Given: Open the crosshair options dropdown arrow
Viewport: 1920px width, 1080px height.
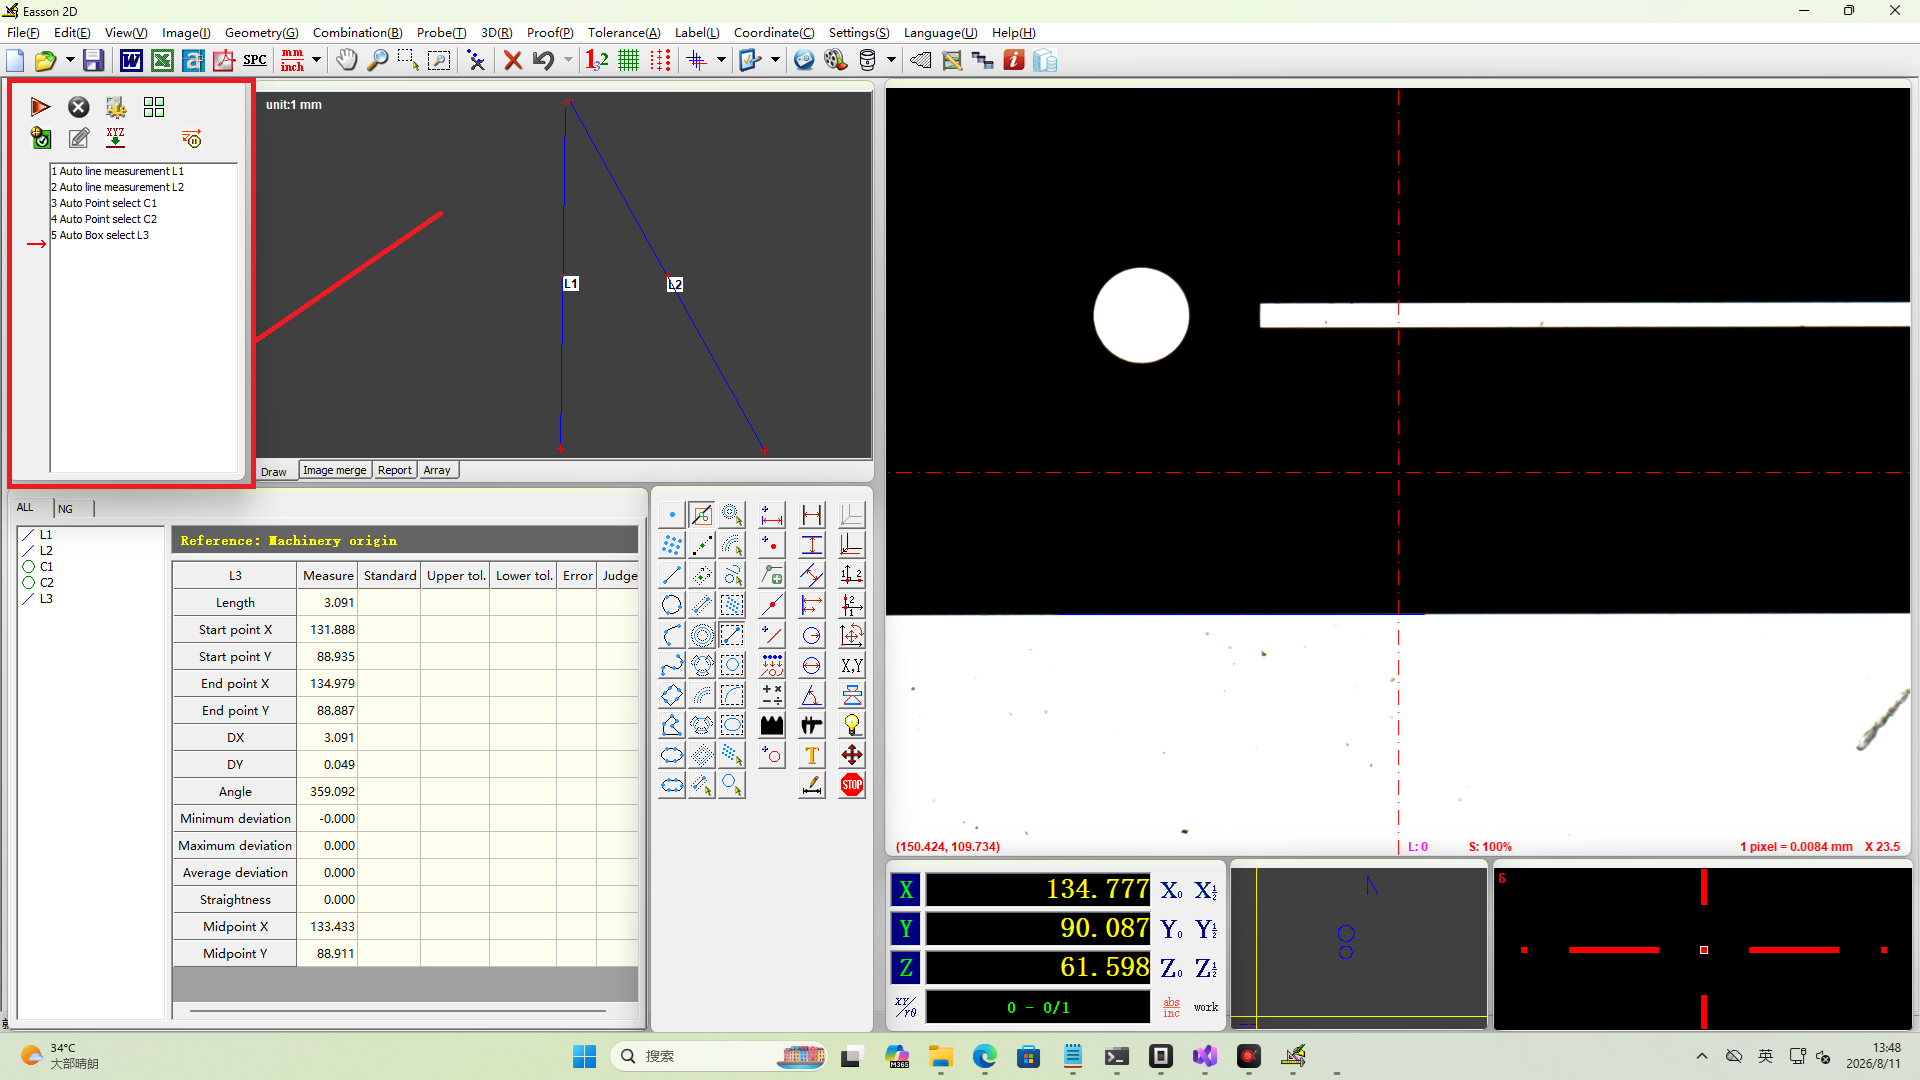Looking at the screenshot, I should tap(721, 61).
